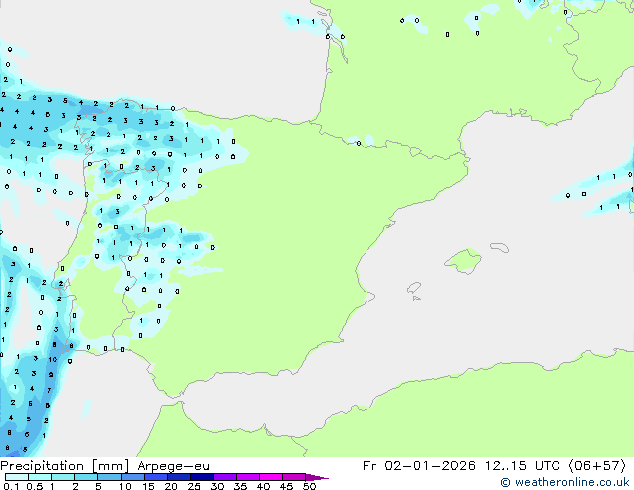This screenshot has width=634, height=490.
Task: Click the 40–45 mm magenta swatch
Action: 271,477
